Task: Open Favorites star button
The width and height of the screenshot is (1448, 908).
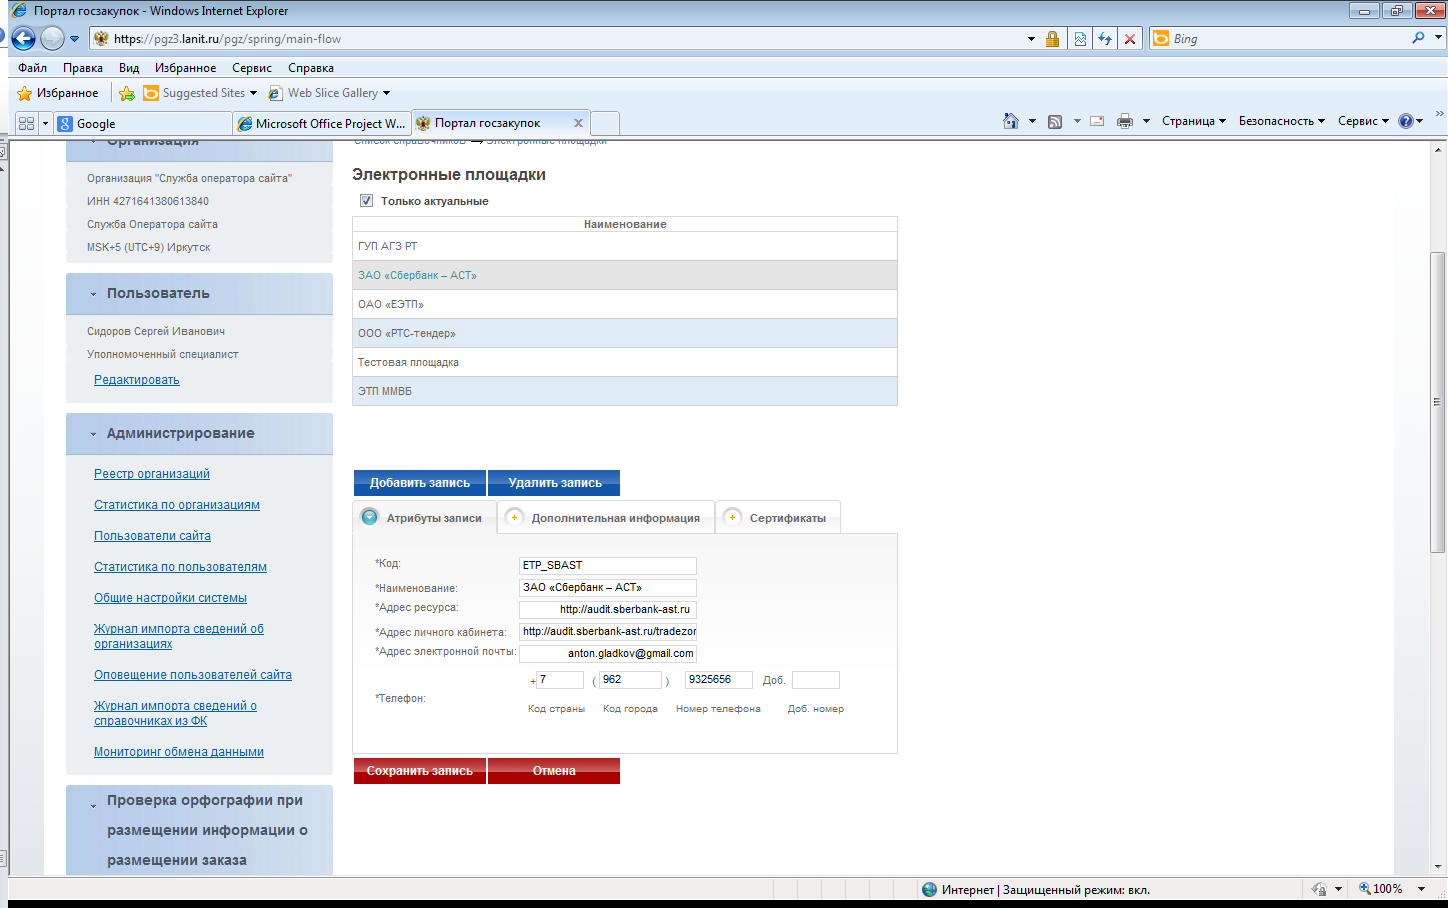Action: (x=58, y=93)
